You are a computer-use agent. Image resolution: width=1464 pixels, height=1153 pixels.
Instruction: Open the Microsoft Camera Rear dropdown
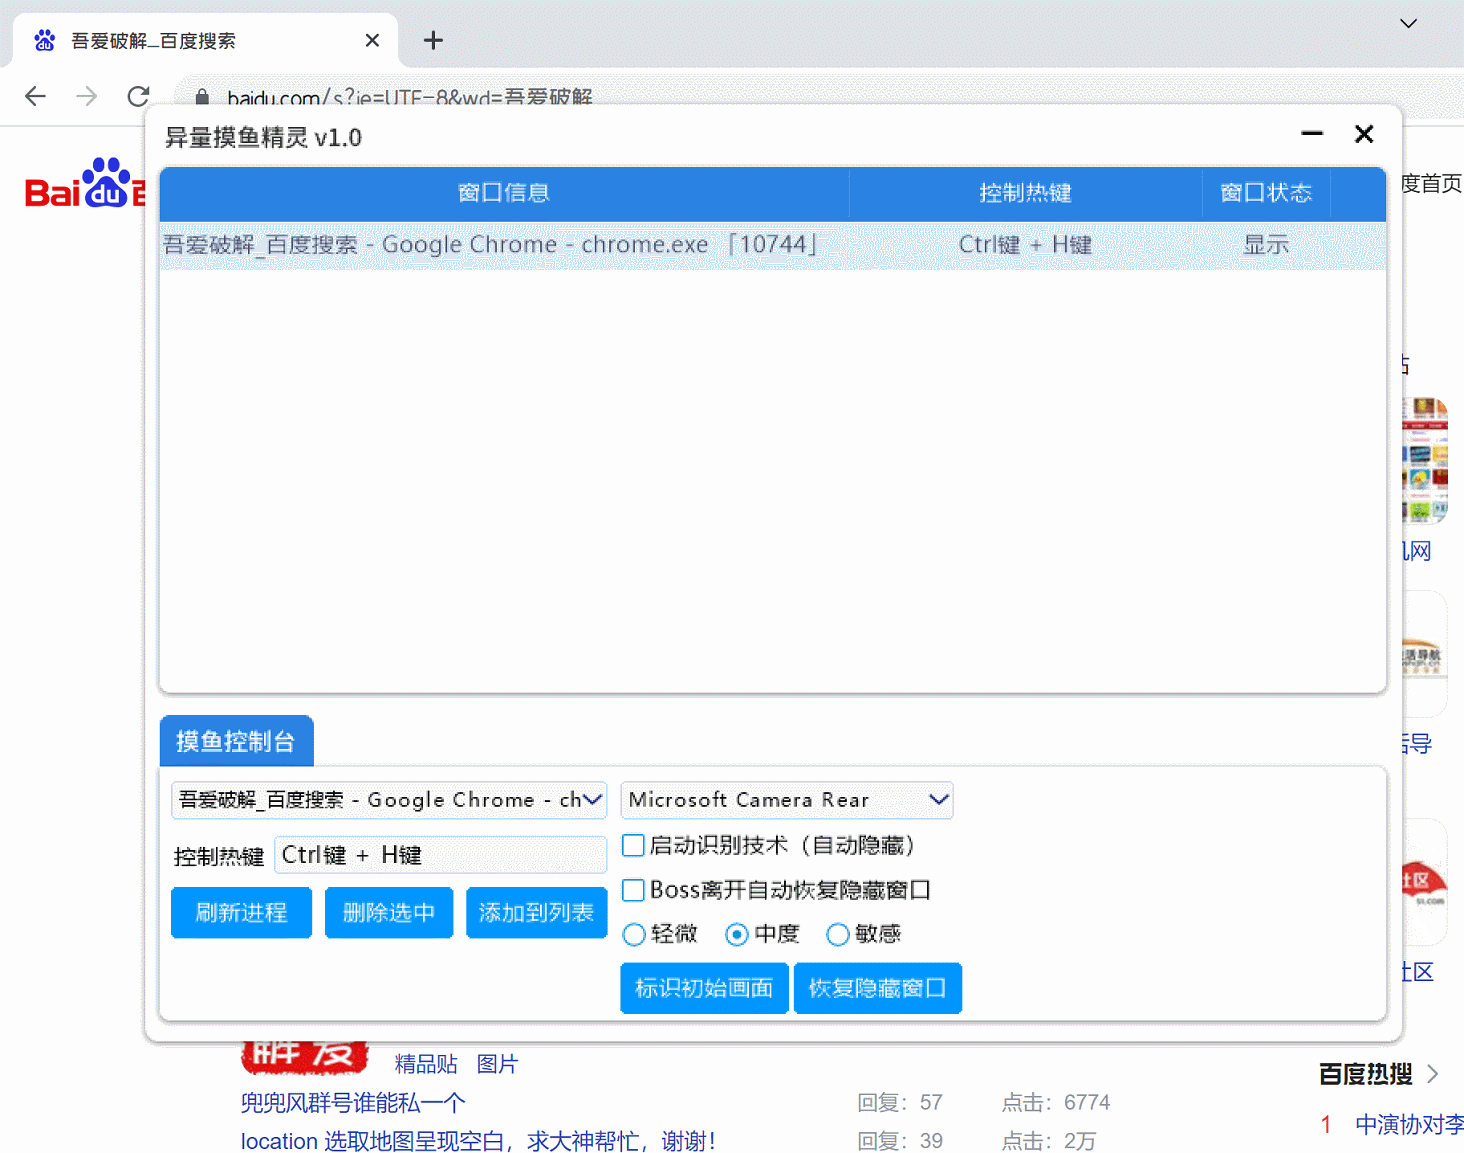pyautogui.click(x=937, y=800)
